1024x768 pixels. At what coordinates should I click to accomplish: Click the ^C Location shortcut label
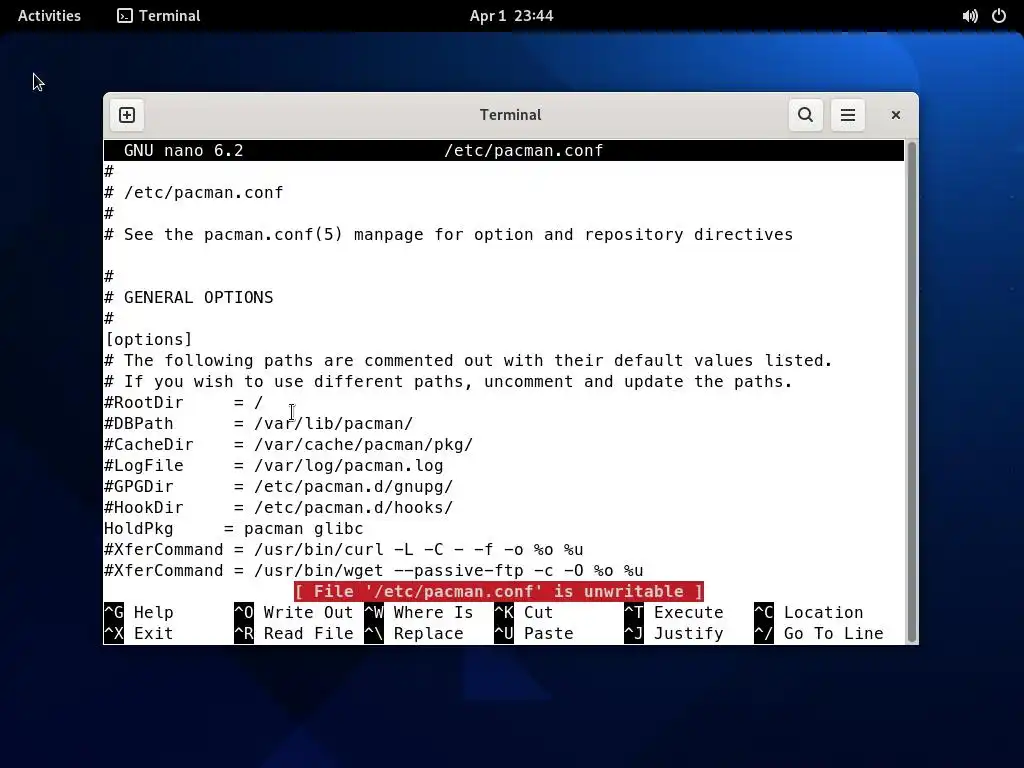(x=809, y=613)
